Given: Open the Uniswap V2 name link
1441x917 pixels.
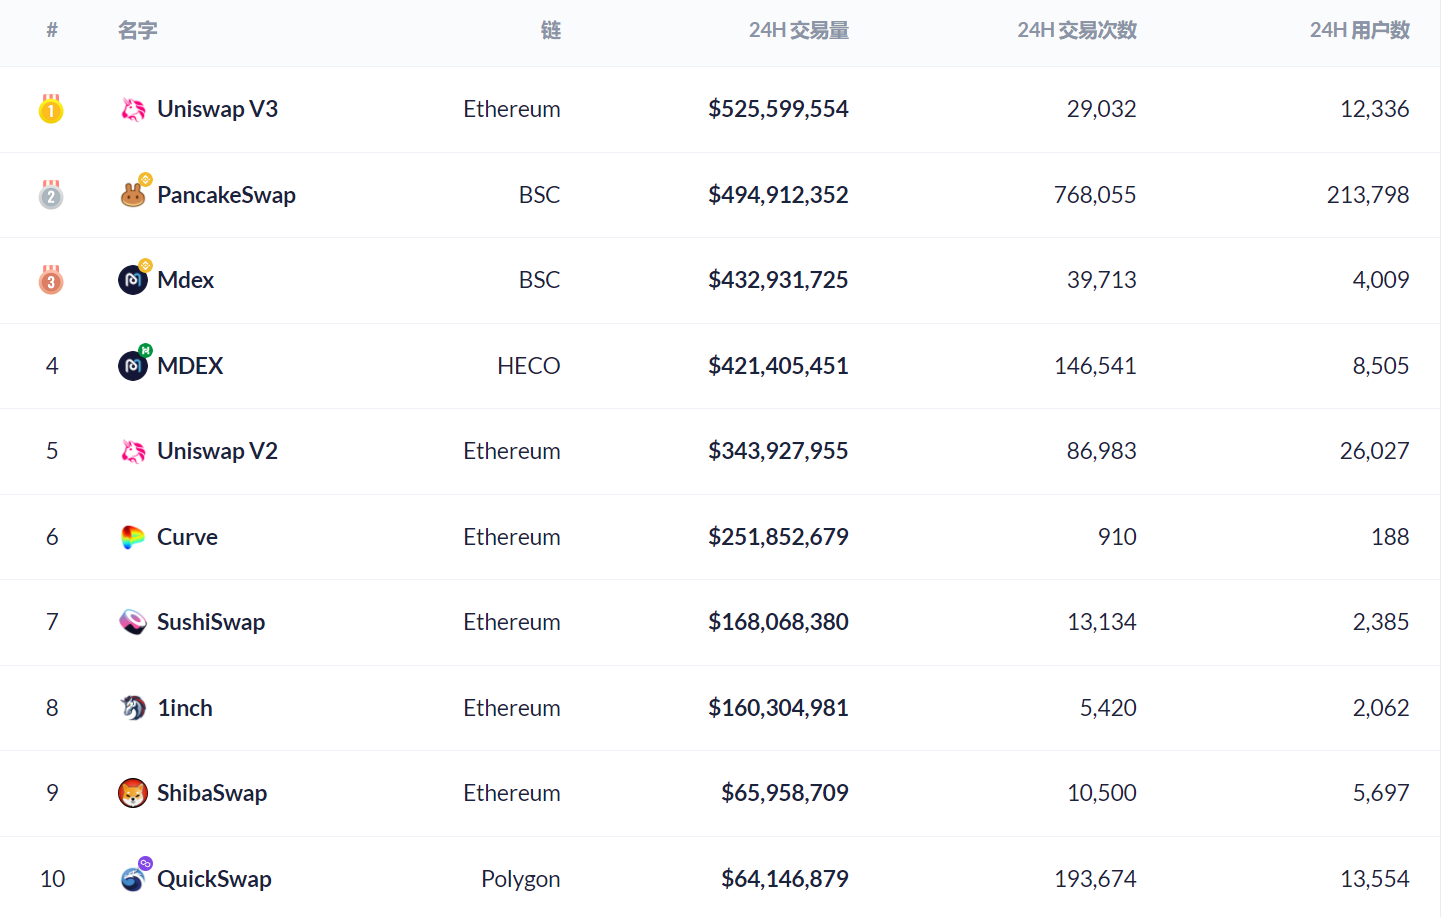Looking at the screenshot, I should pos(217,451).
